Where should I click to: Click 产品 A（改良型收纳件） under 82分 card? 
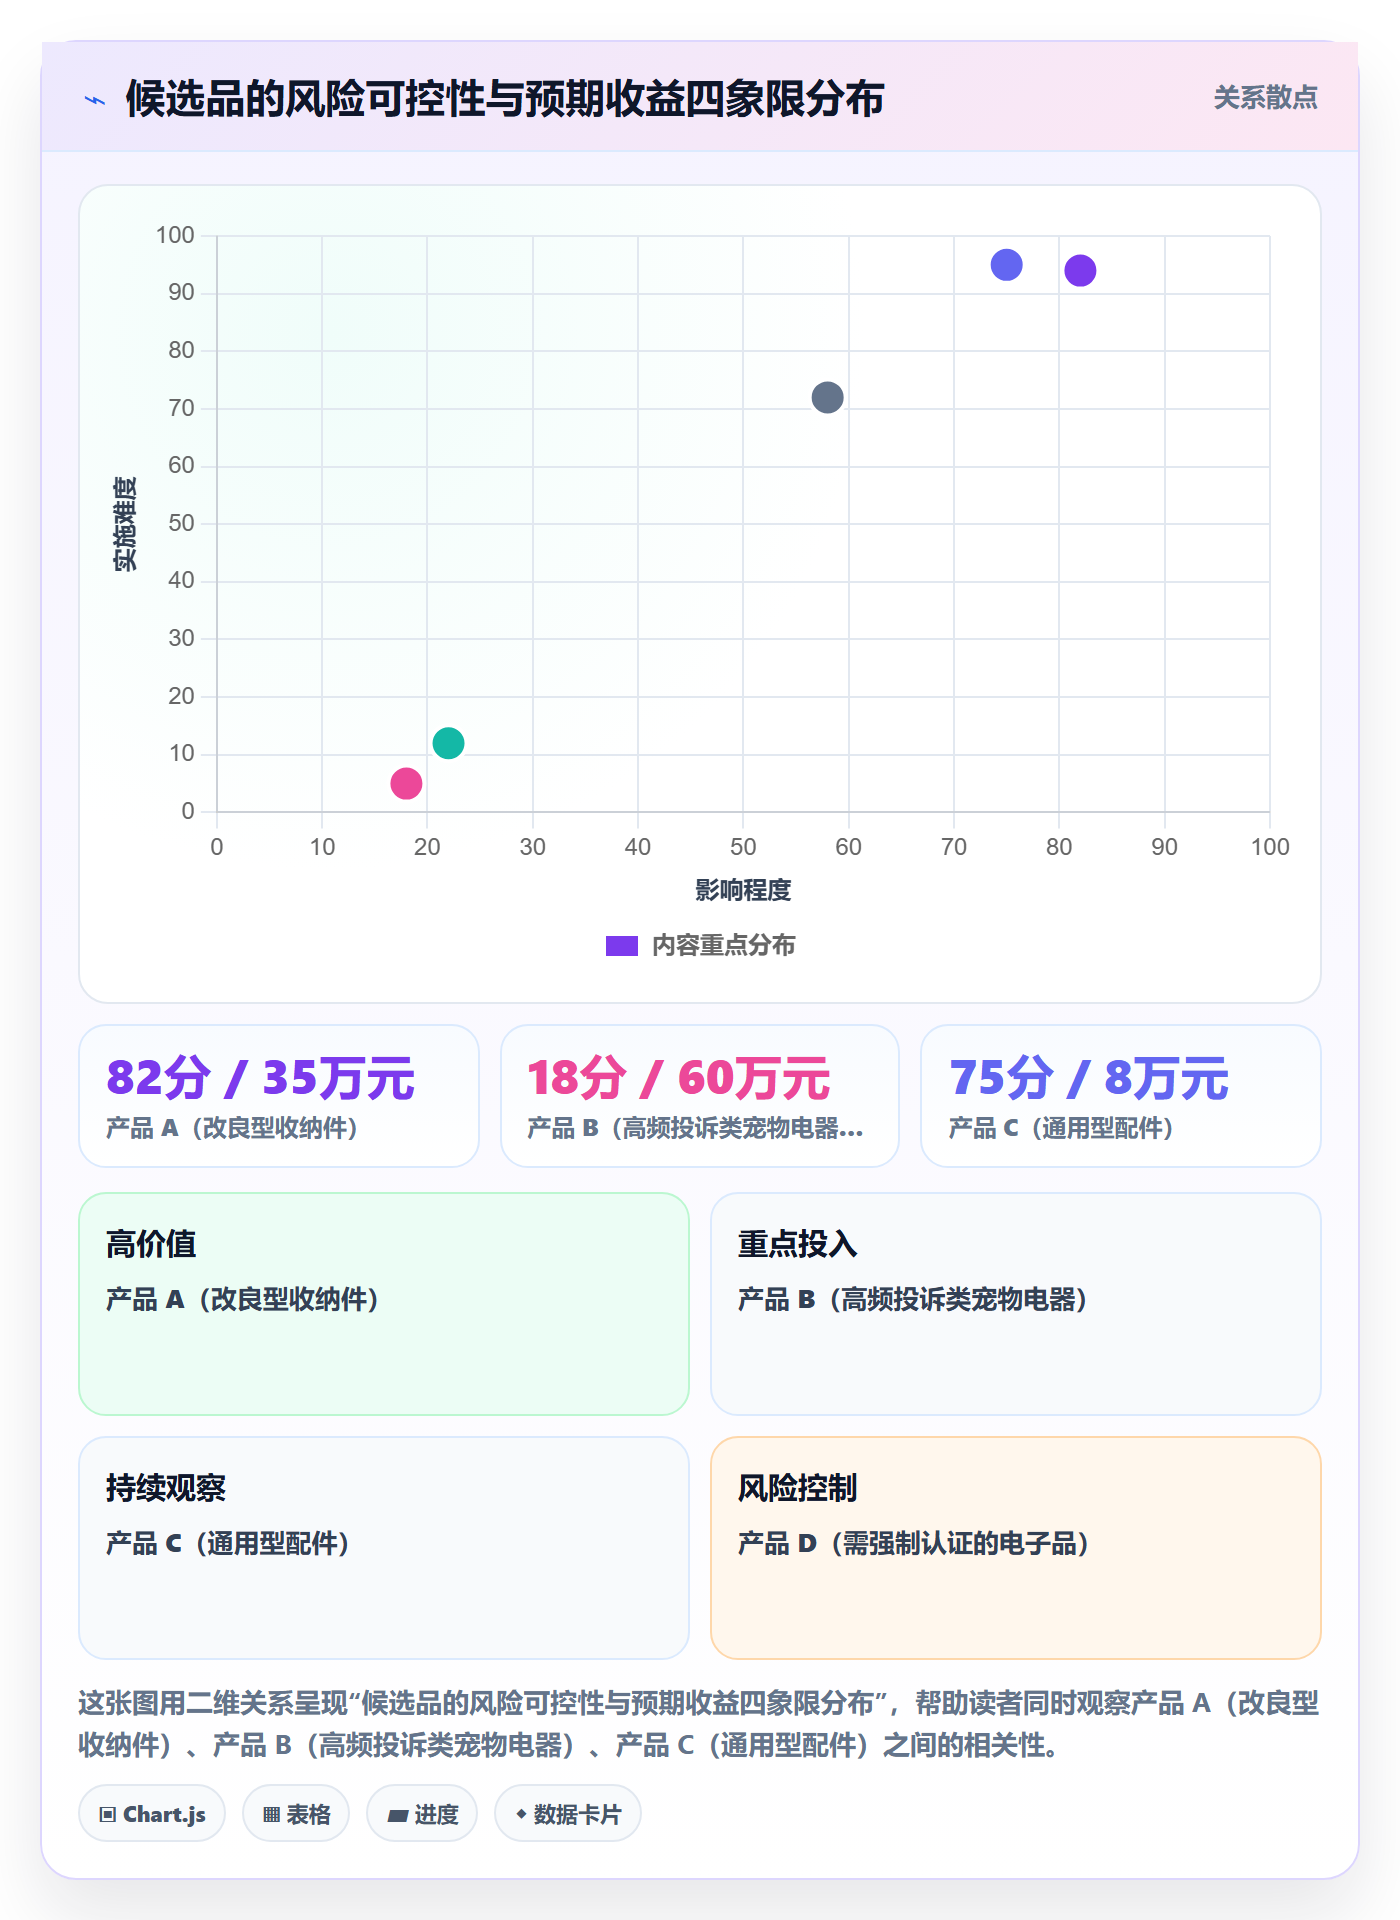pyautogui.click(x=232, y=1128)
